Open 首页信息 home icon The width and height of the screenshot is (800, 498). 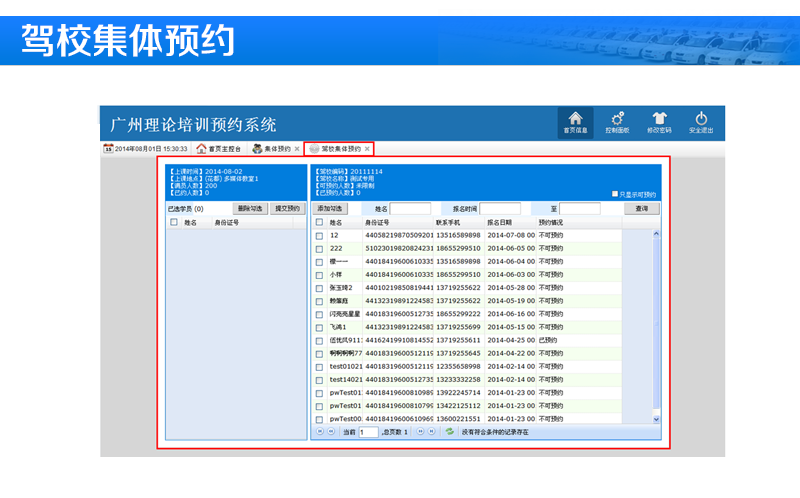click(575, 120)
